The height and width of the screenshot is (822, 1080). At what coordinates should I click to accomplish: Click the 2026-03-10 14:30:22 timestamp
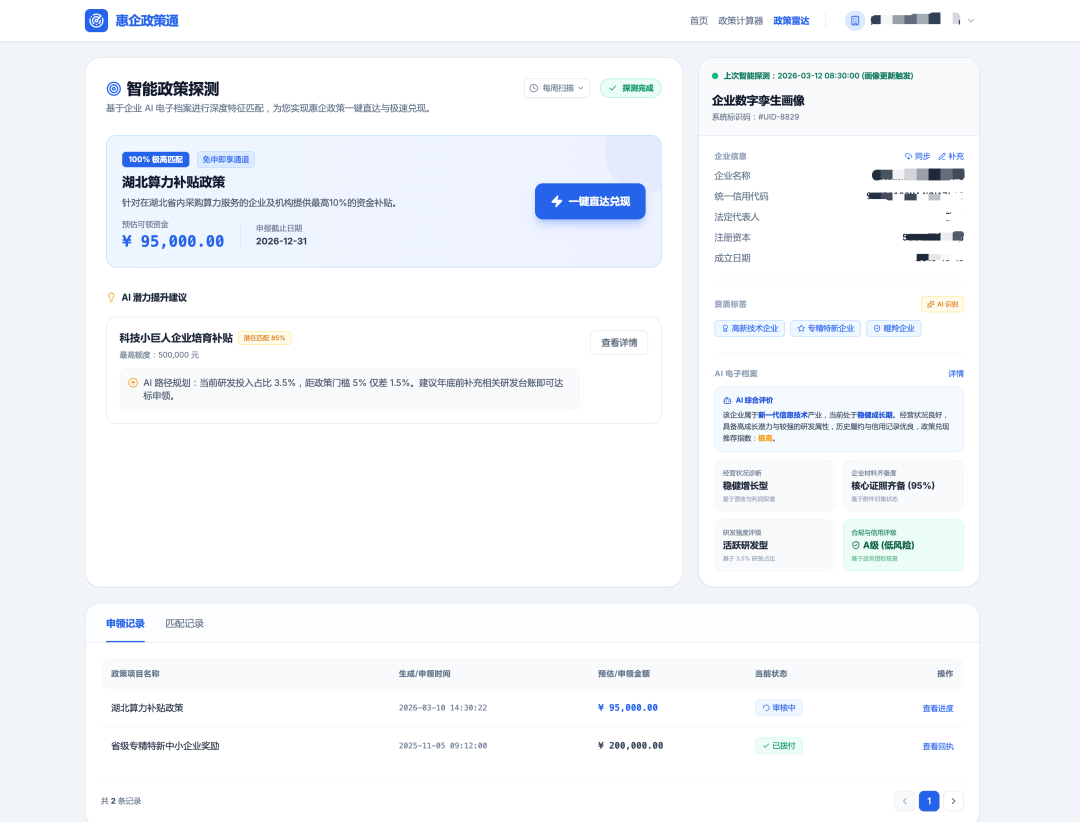[443, 708]
